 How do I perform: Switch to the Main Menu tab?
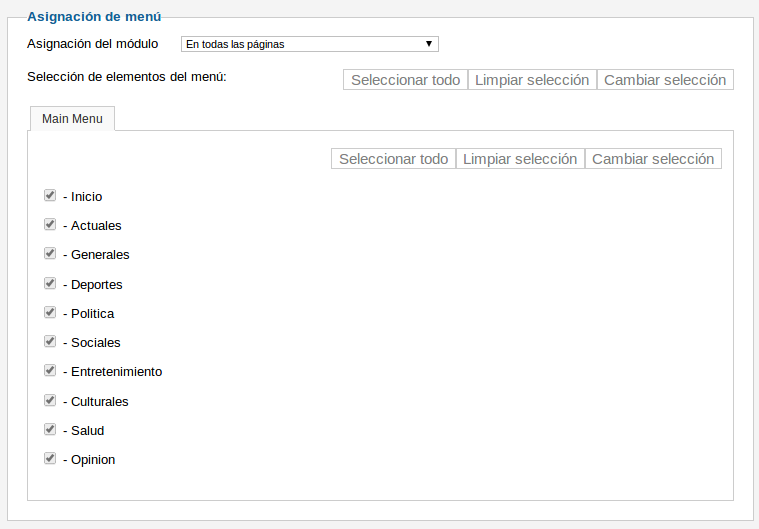click(x=72, y=119)
